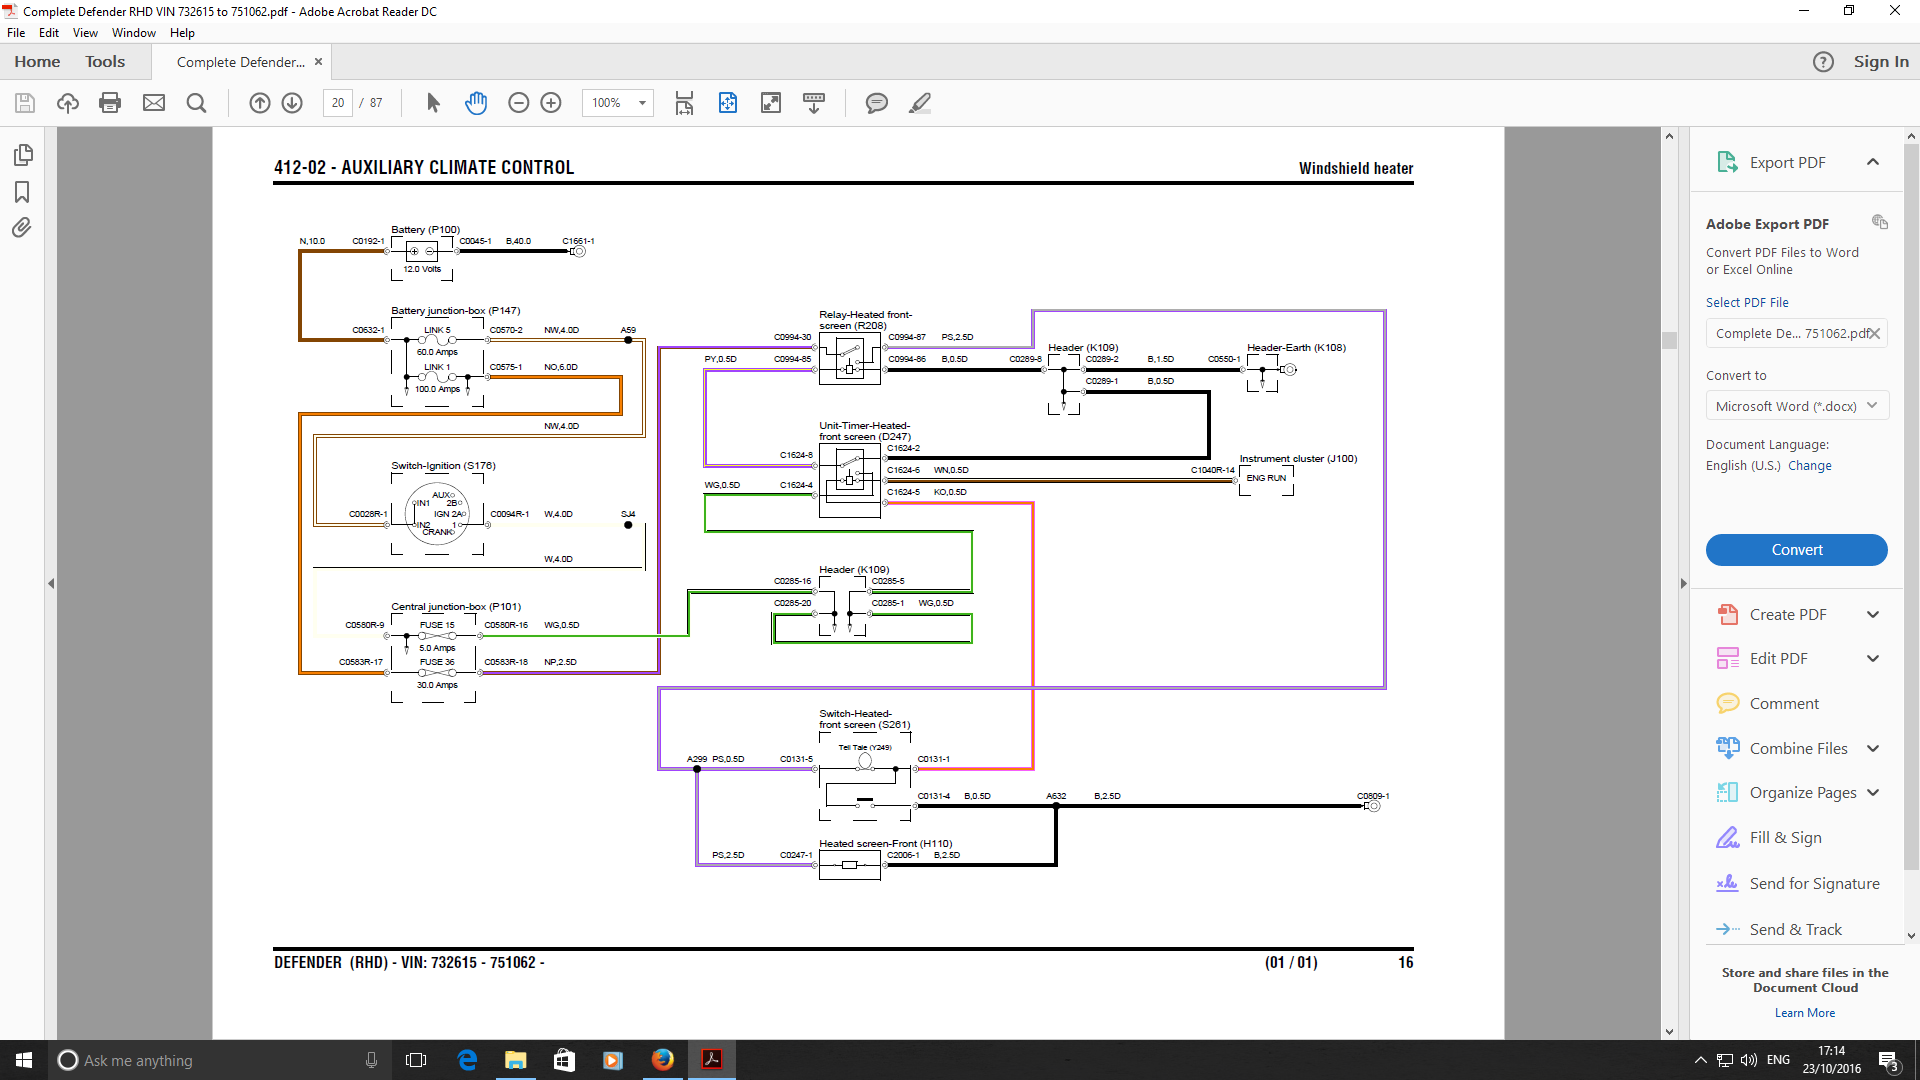The width and height of the screenshot is (1920, 1080).
Task: Print the document using printer icon
Action: pyautogui.click(x=110, y=103)
